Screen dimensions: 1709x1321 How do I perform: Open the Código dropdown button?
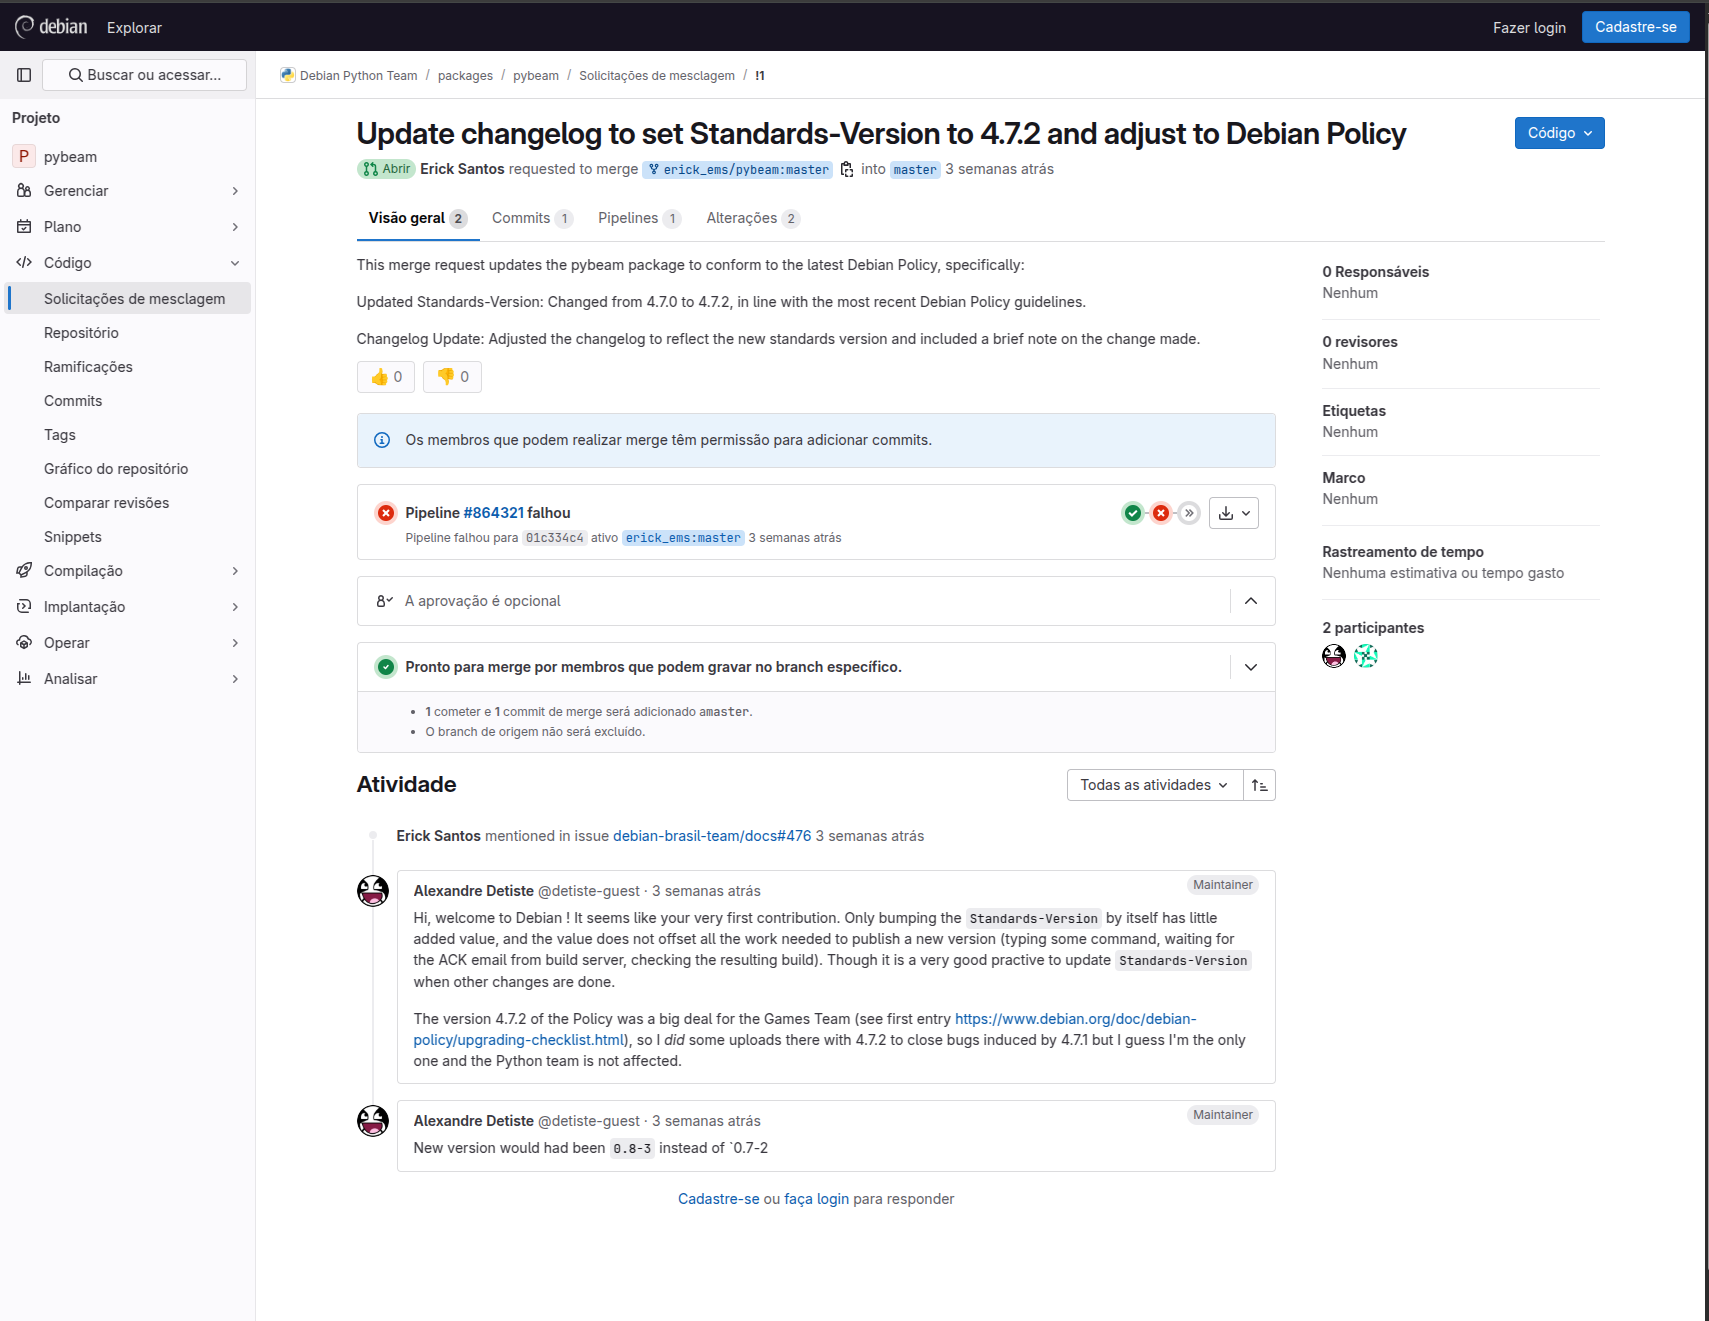tap(1559, 133)
